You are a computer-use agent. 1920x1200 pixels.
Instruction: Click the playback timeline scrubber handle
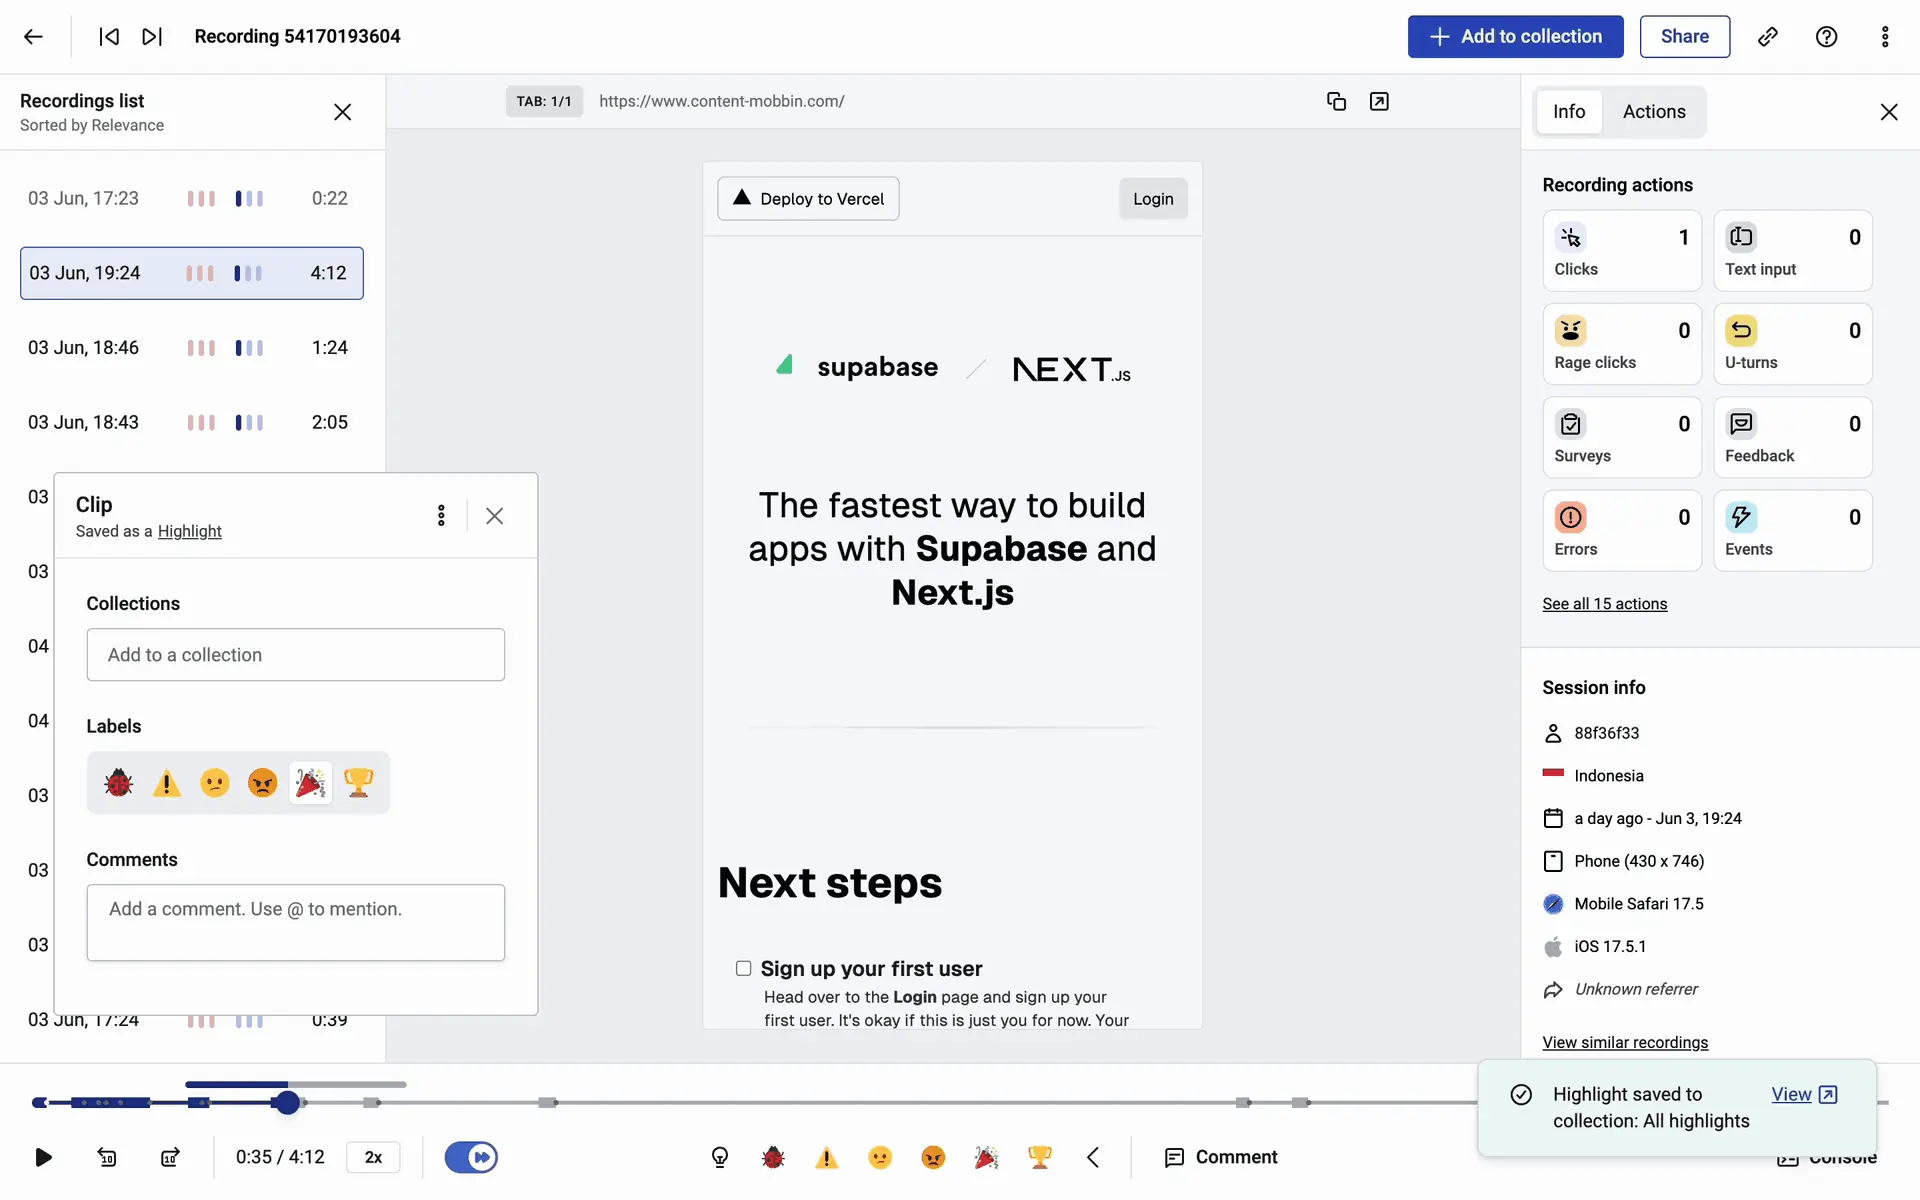click(287, 1102)
